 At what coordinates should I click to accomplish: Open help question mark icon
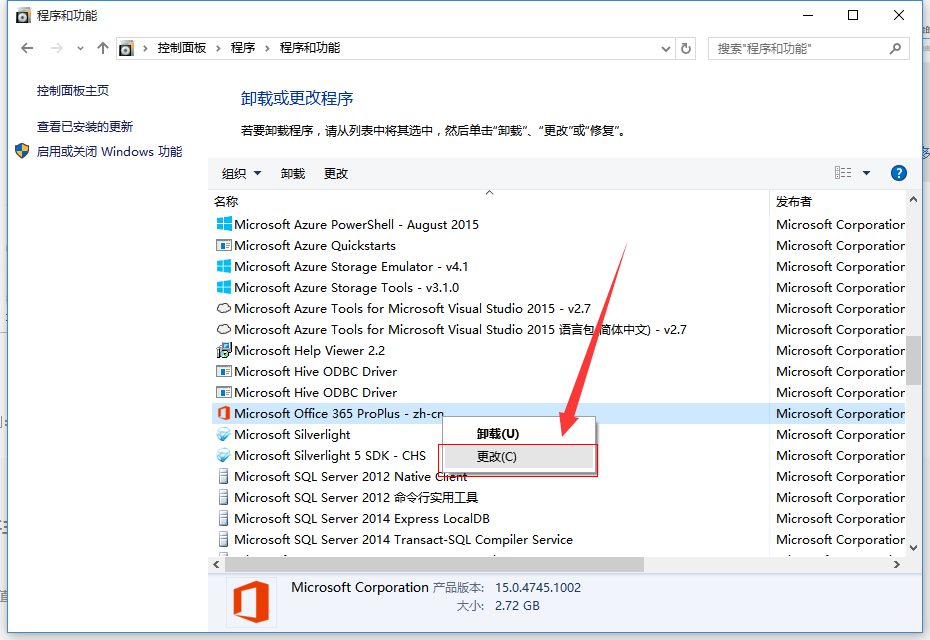[x=899, y=173]
